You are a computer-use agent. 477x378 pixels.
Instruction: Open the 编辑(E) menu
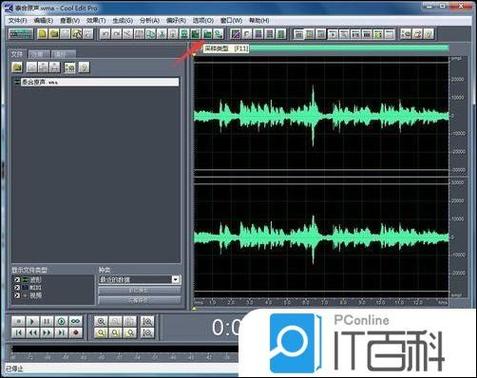(43, 20)
